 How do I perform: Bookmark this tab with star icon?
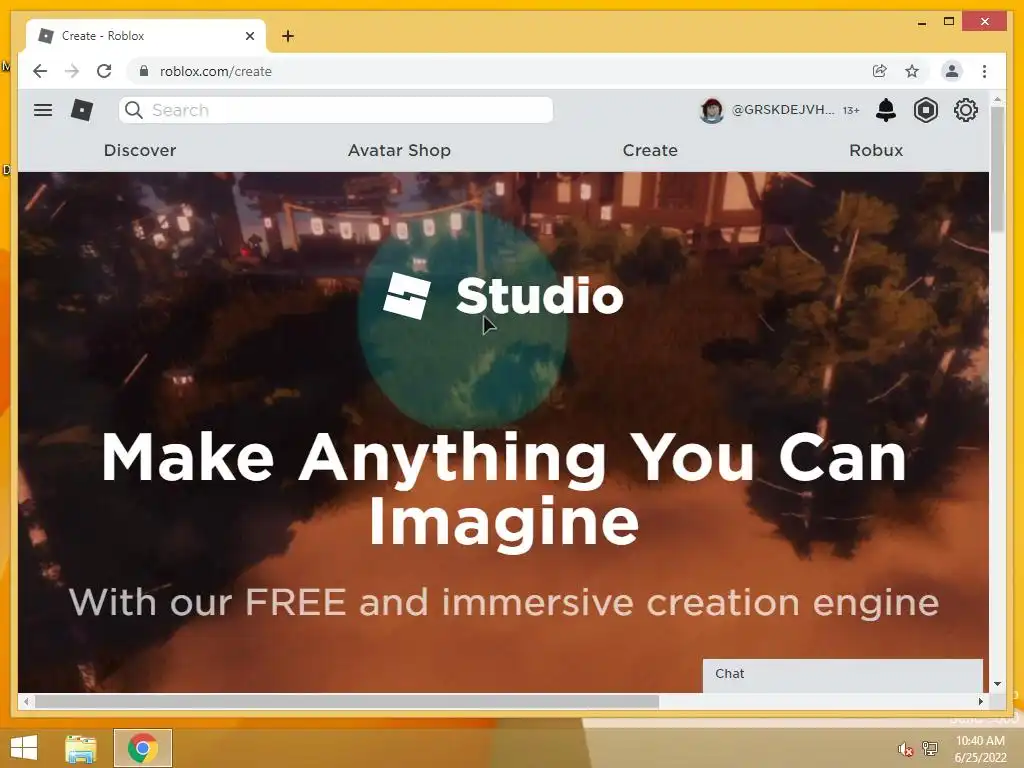912,71
